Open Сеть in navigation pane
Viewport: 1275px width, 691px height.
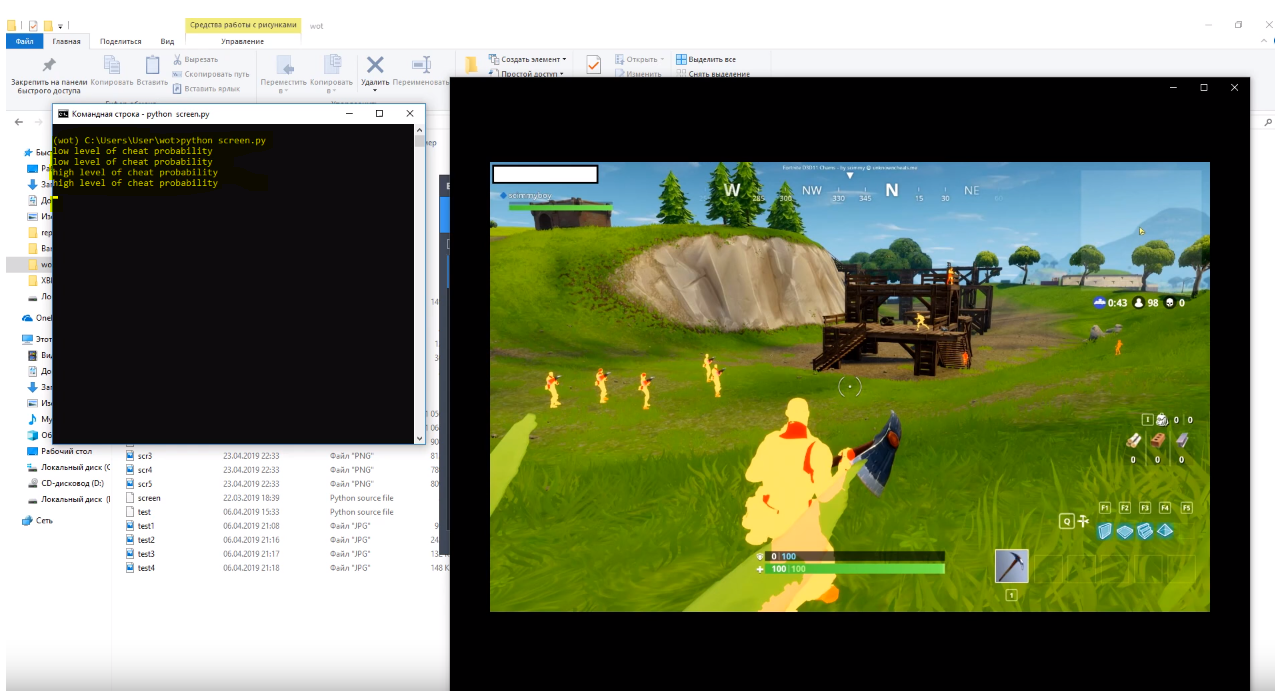44,521
